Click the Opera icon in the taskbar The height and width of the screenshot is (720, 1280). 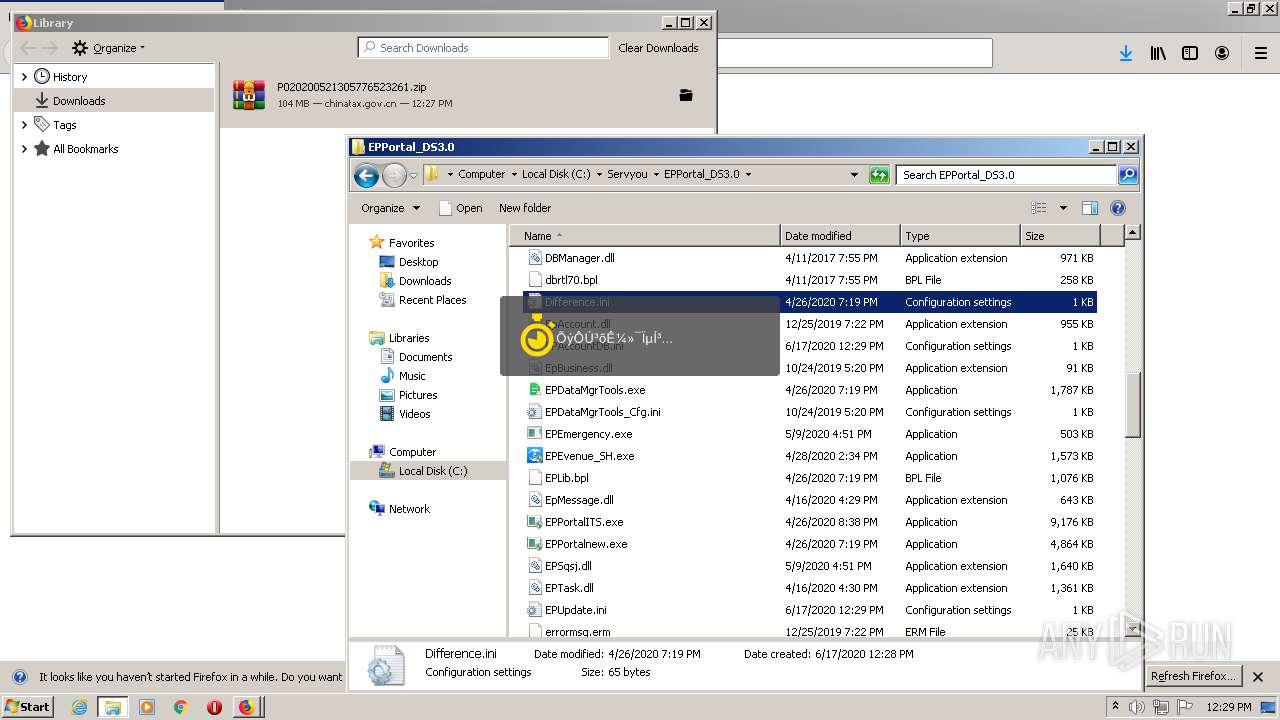(x=214, y=707)
